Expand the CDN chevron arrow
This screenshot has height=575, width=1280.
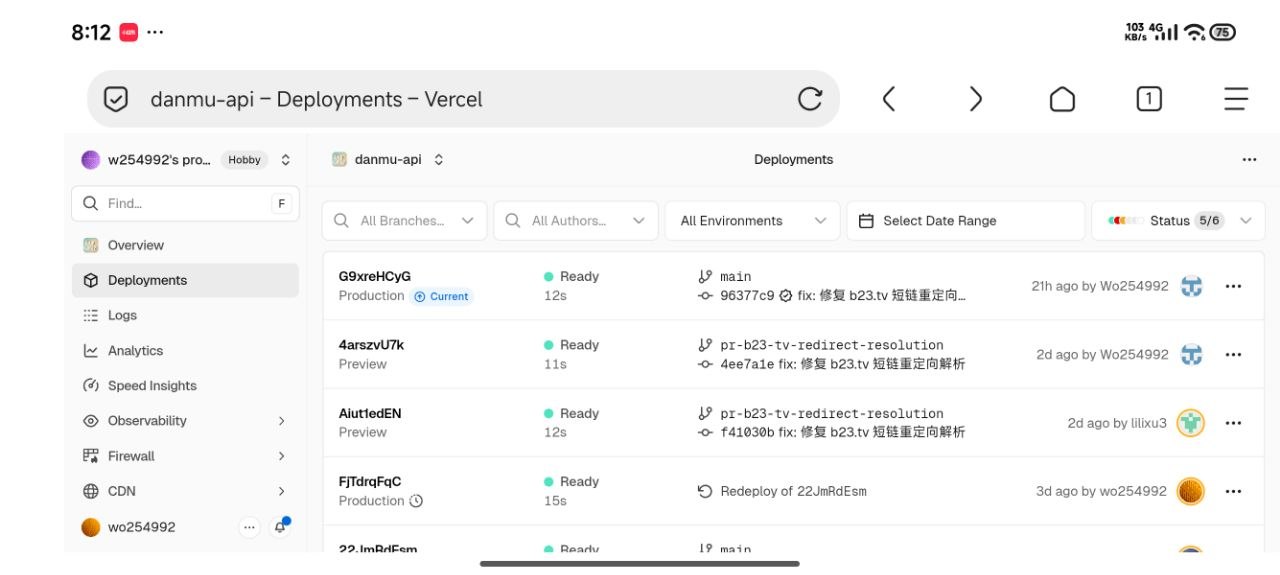point(281,491)
